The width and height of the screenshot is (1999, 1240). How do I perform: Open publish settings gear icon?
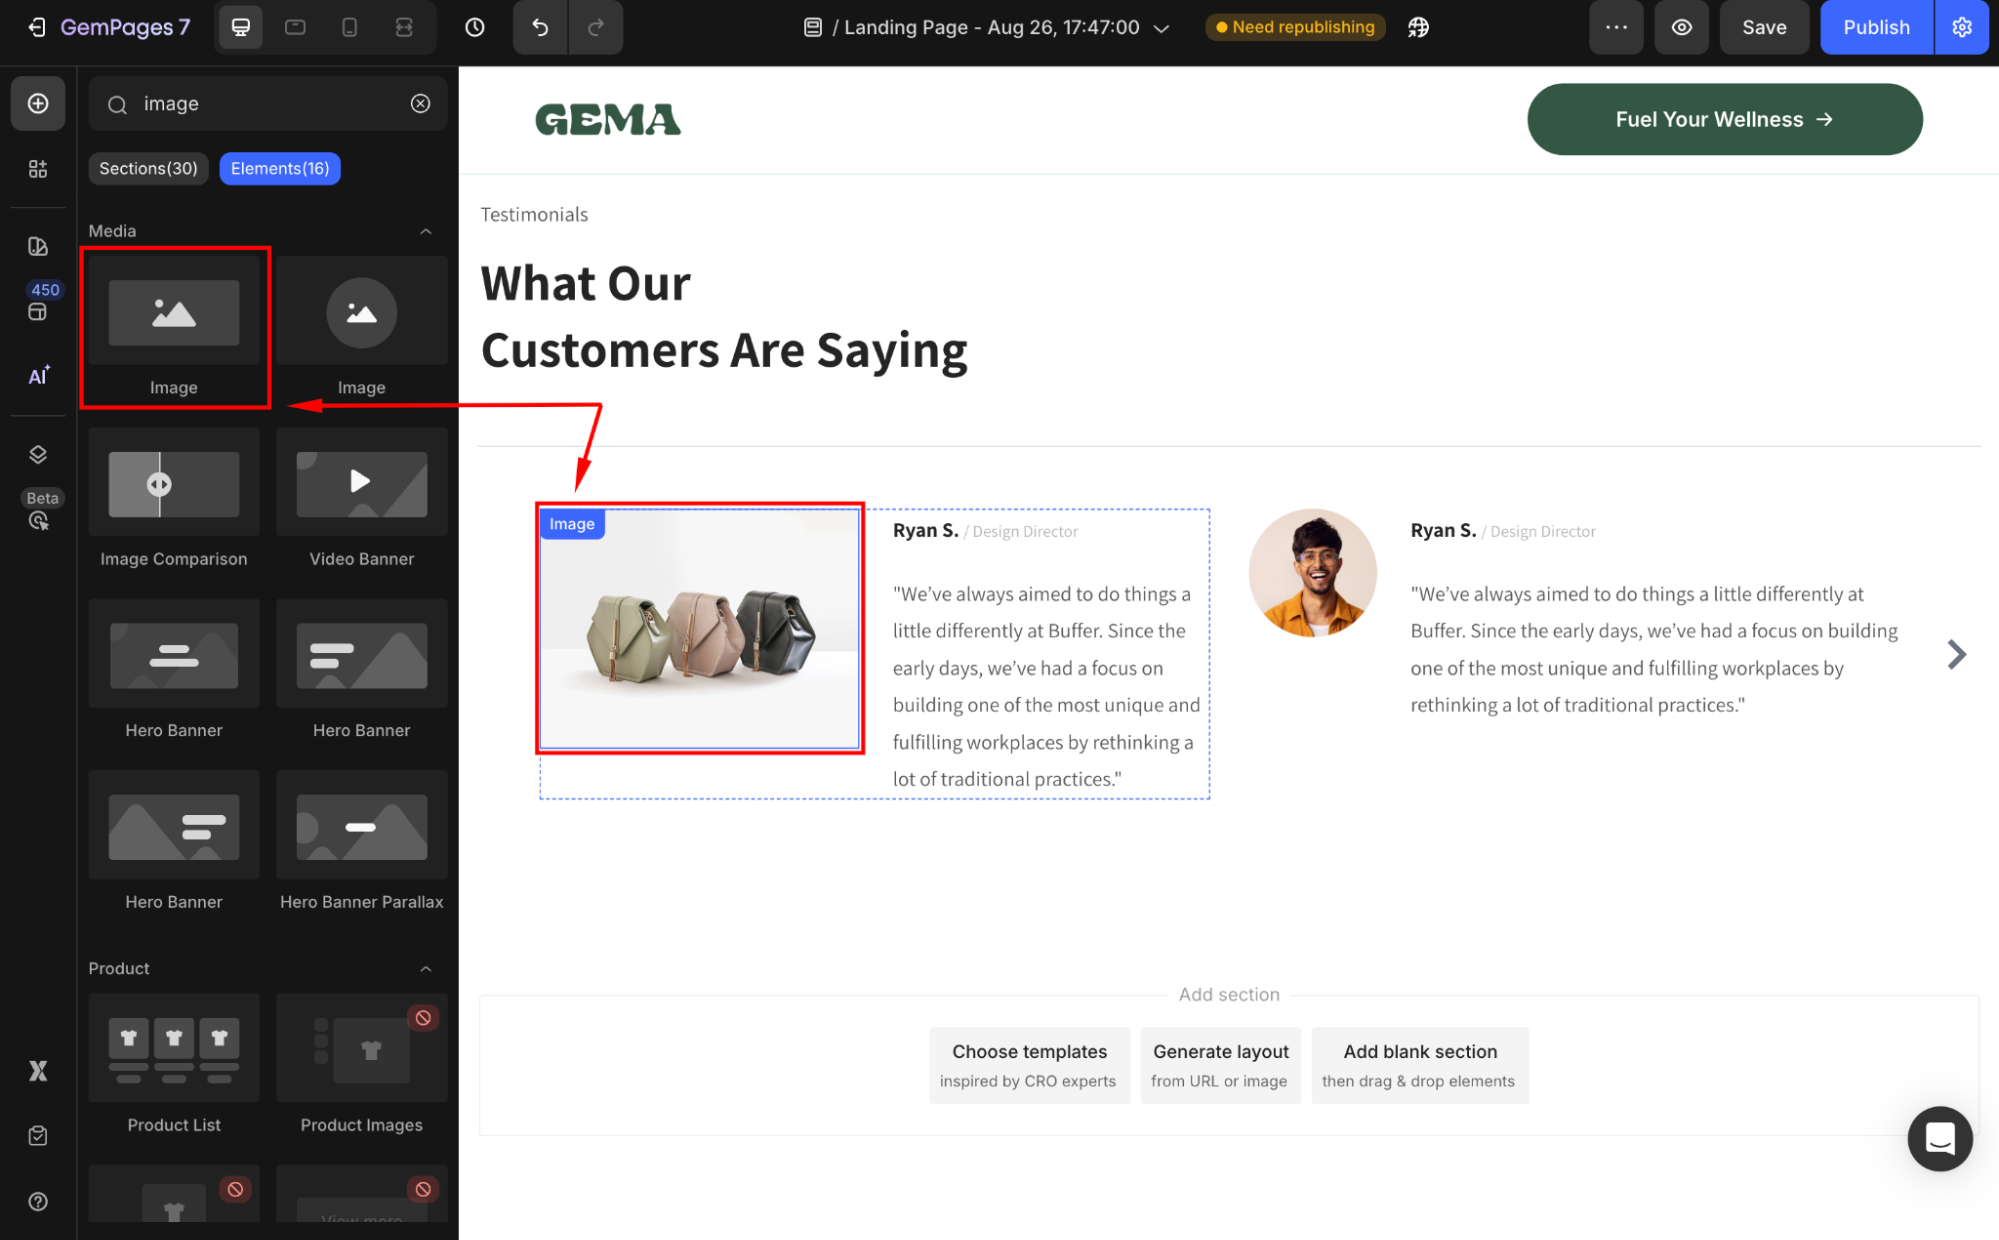(x=1962, y=27)
